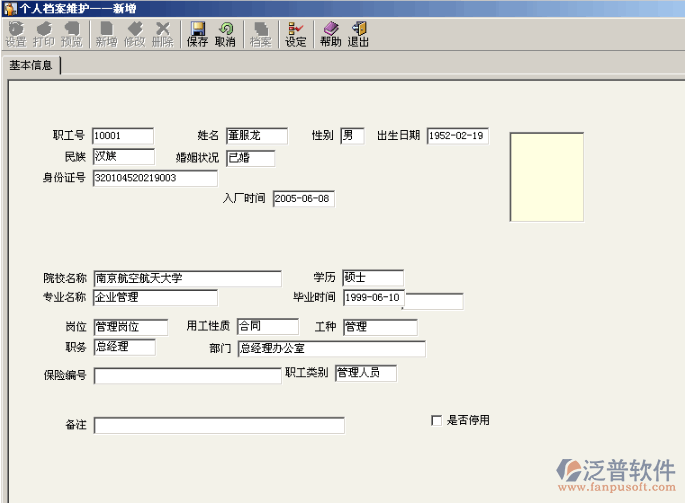Viewport: 686px width, 503px height.
Task: Click the 新增 (Add) toolbar icon
Action: point(105,34)
